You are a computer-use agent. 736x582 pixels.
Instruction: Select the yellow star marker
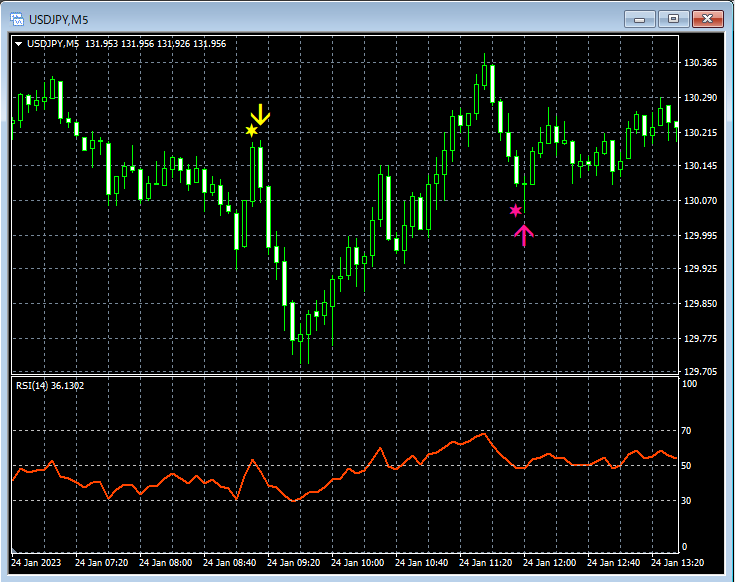(x=252, y=130)
